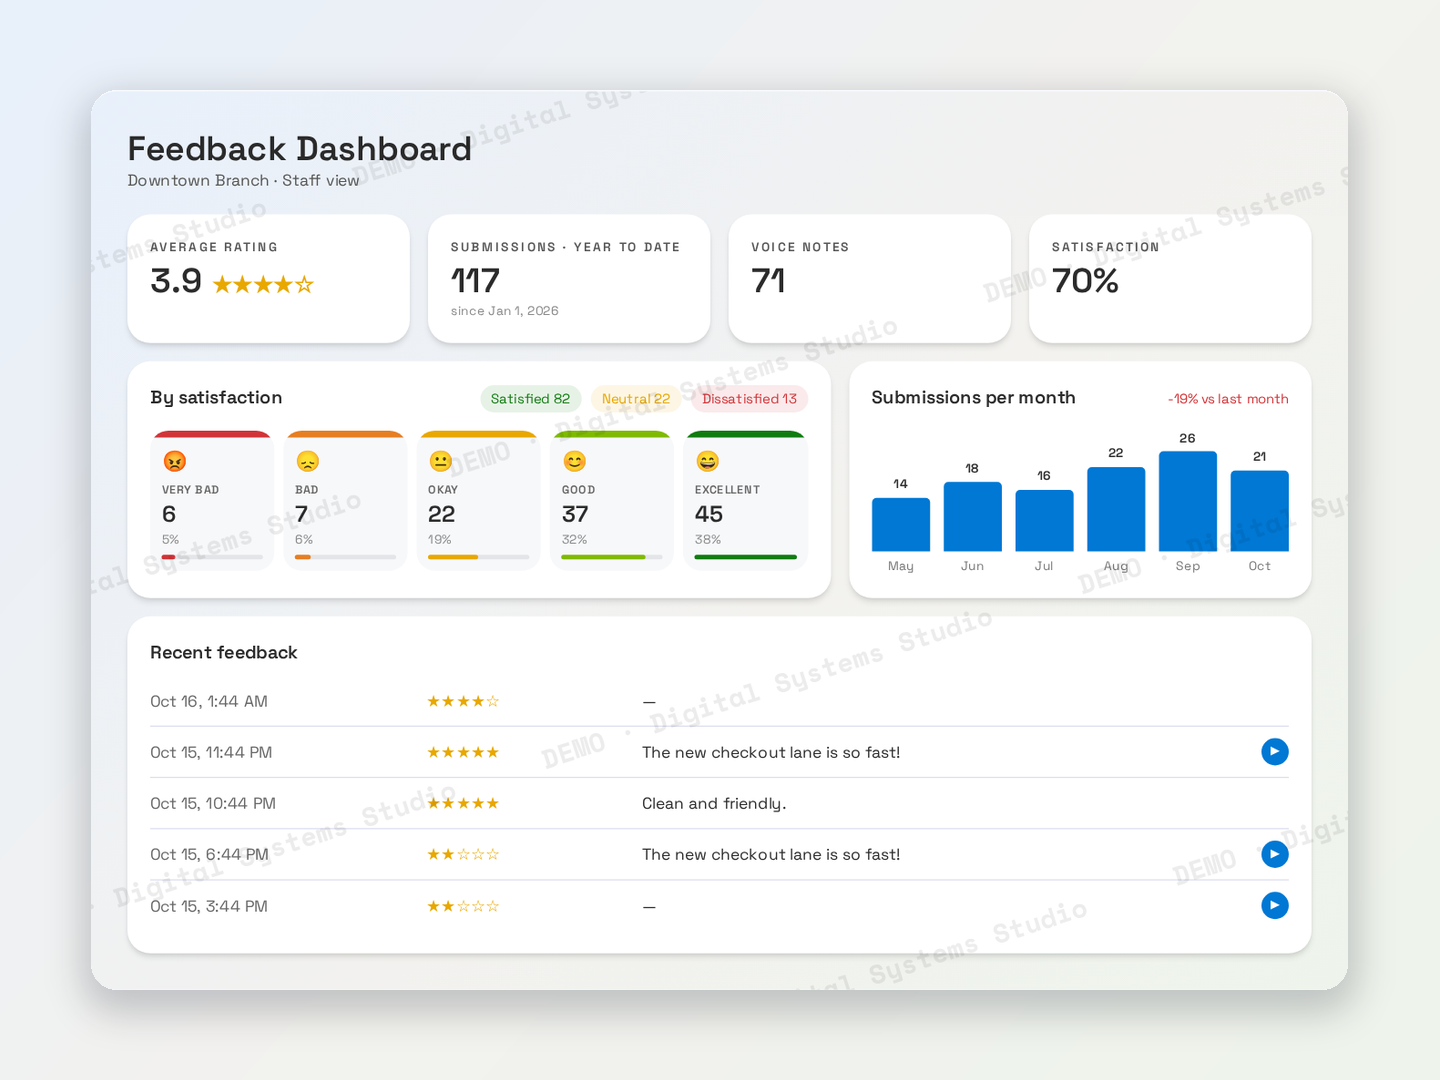The height and width of the screenshot is (1080, 1440).
Task: Click the angry Very Bad emoji
Action: coord(175,461)
